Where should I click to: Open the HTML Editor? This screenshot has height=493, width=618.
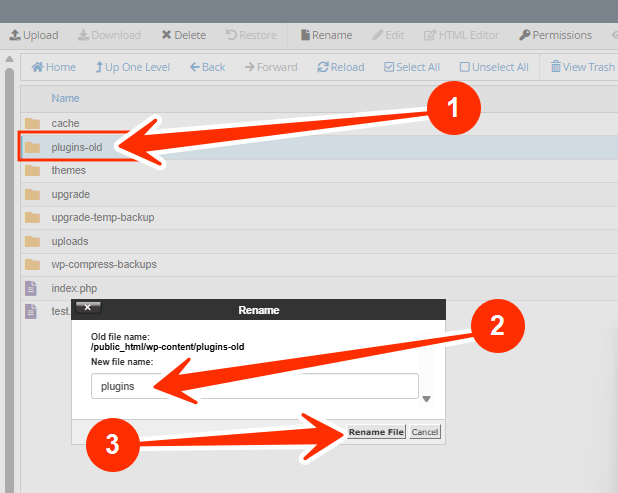[461, 35]
